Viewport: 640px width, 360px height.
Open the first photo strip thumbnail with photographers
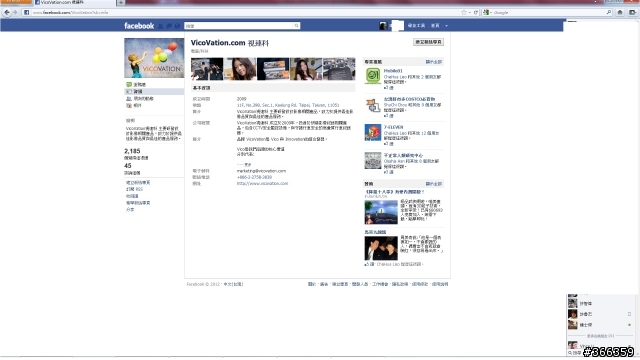click(207, 69)
